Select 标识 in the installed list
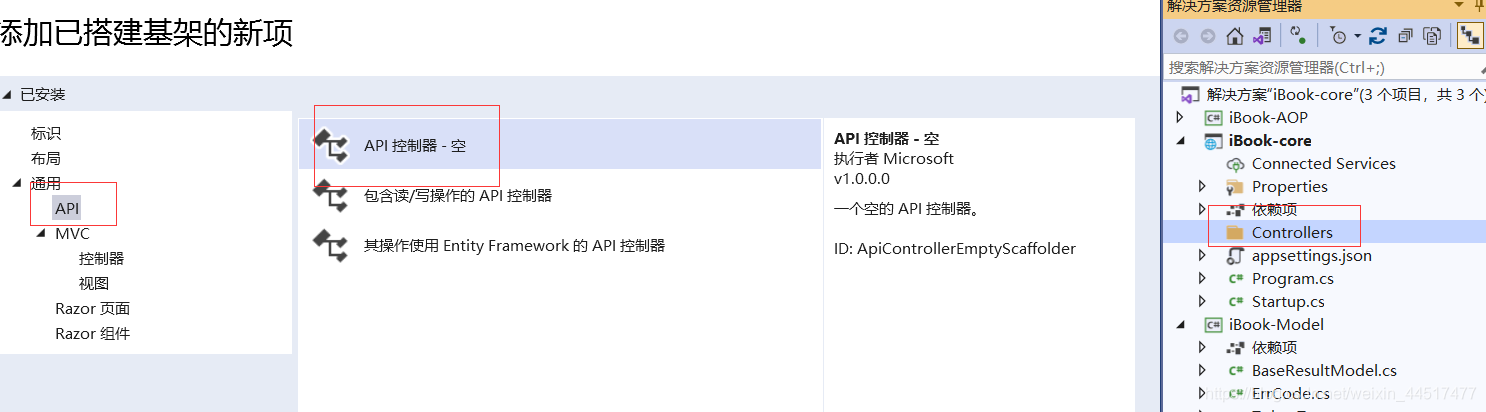 (x=46, y=133)
